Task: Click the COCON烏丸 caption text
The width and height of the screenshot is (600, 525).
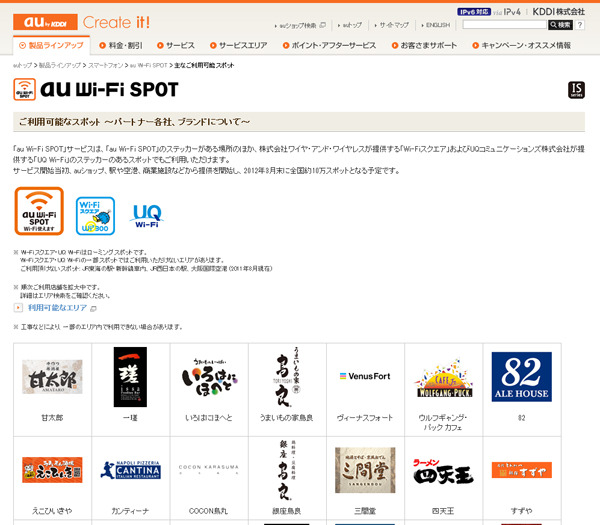Action: tap(209, 511)
